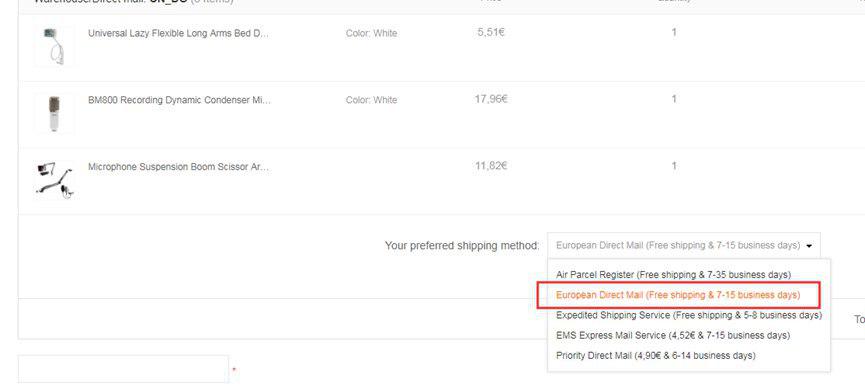Click Color: White for Lazy Flexible Arms
This screenshot has height=386, width=865.
[x=371, y=33]
